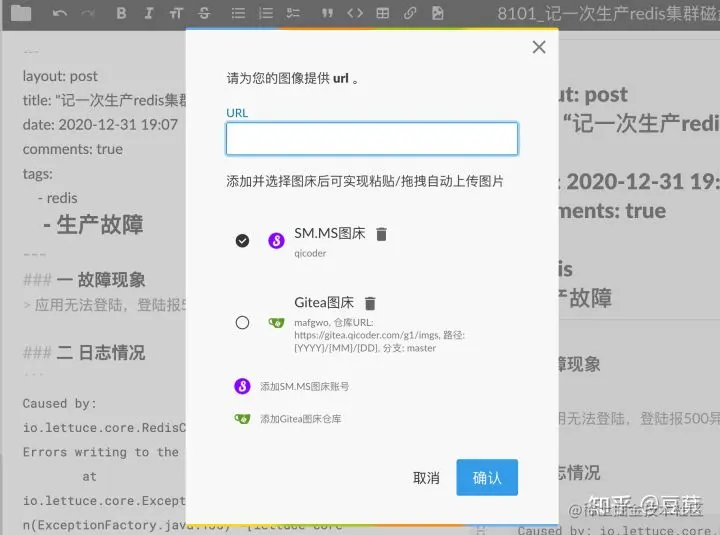720x535 pixels.
Task: Insert a table
Action: (x=382, y=13)
